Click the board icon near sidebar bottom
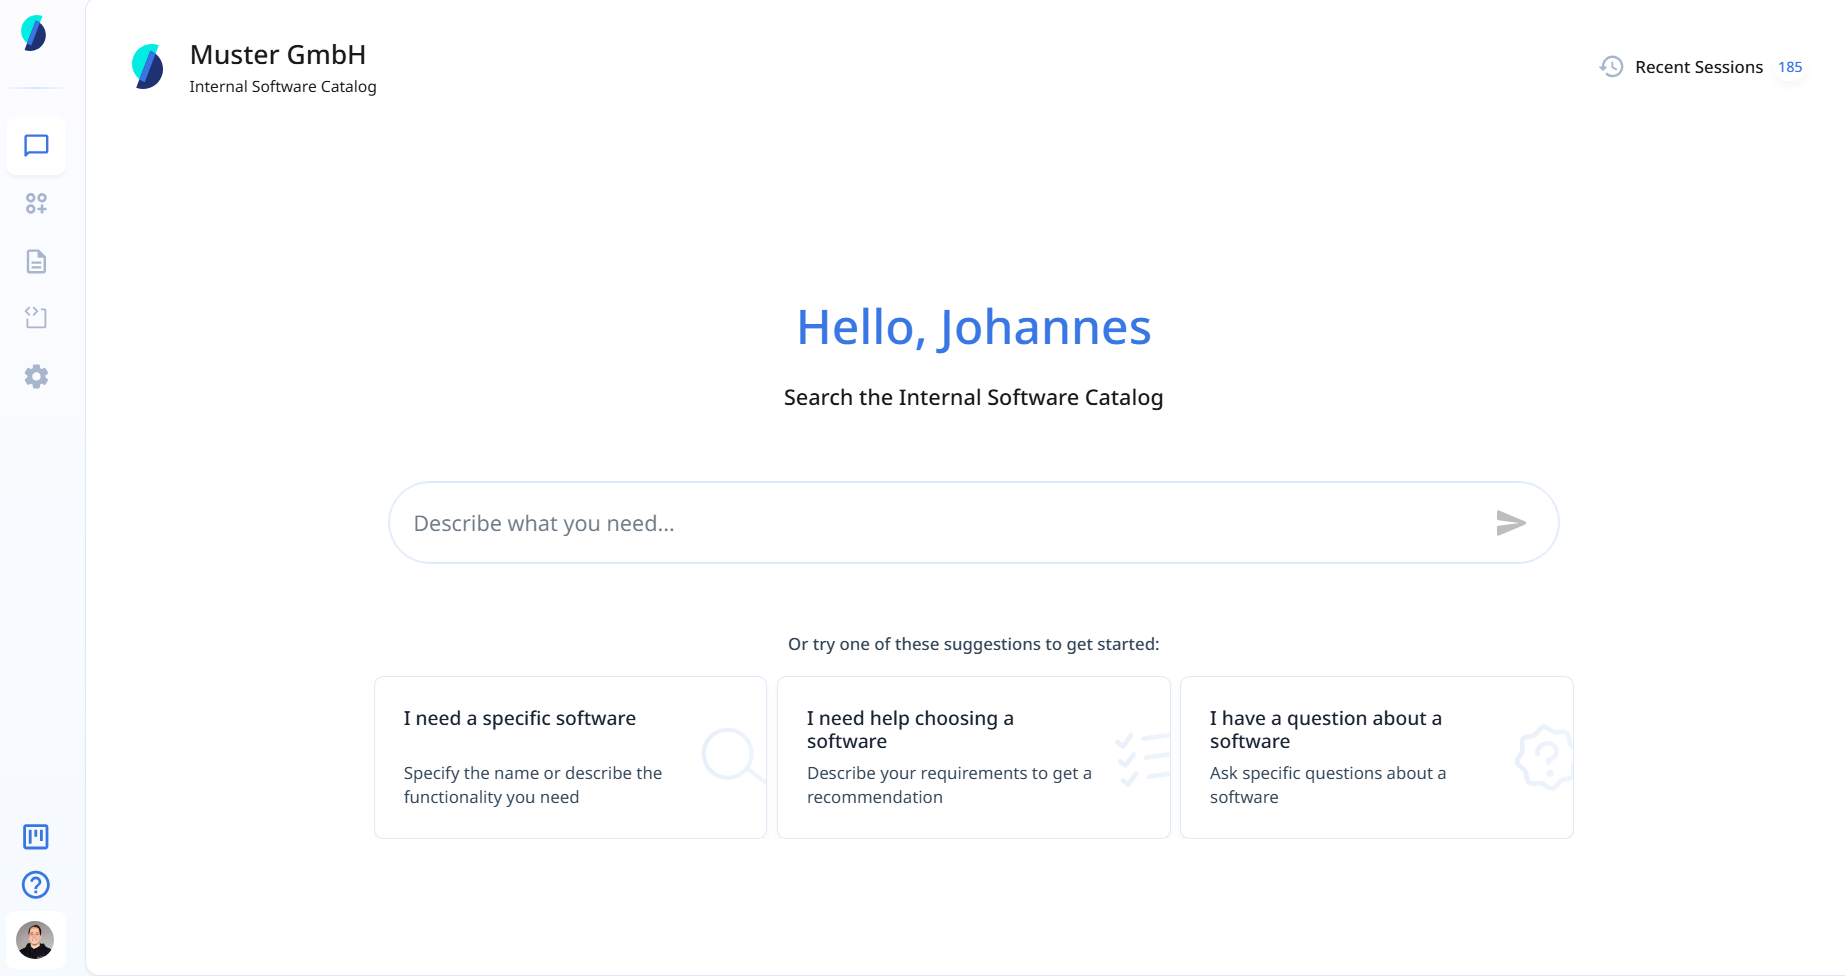1845x976 pixels. pyautogui.click(x=36, y=837)
